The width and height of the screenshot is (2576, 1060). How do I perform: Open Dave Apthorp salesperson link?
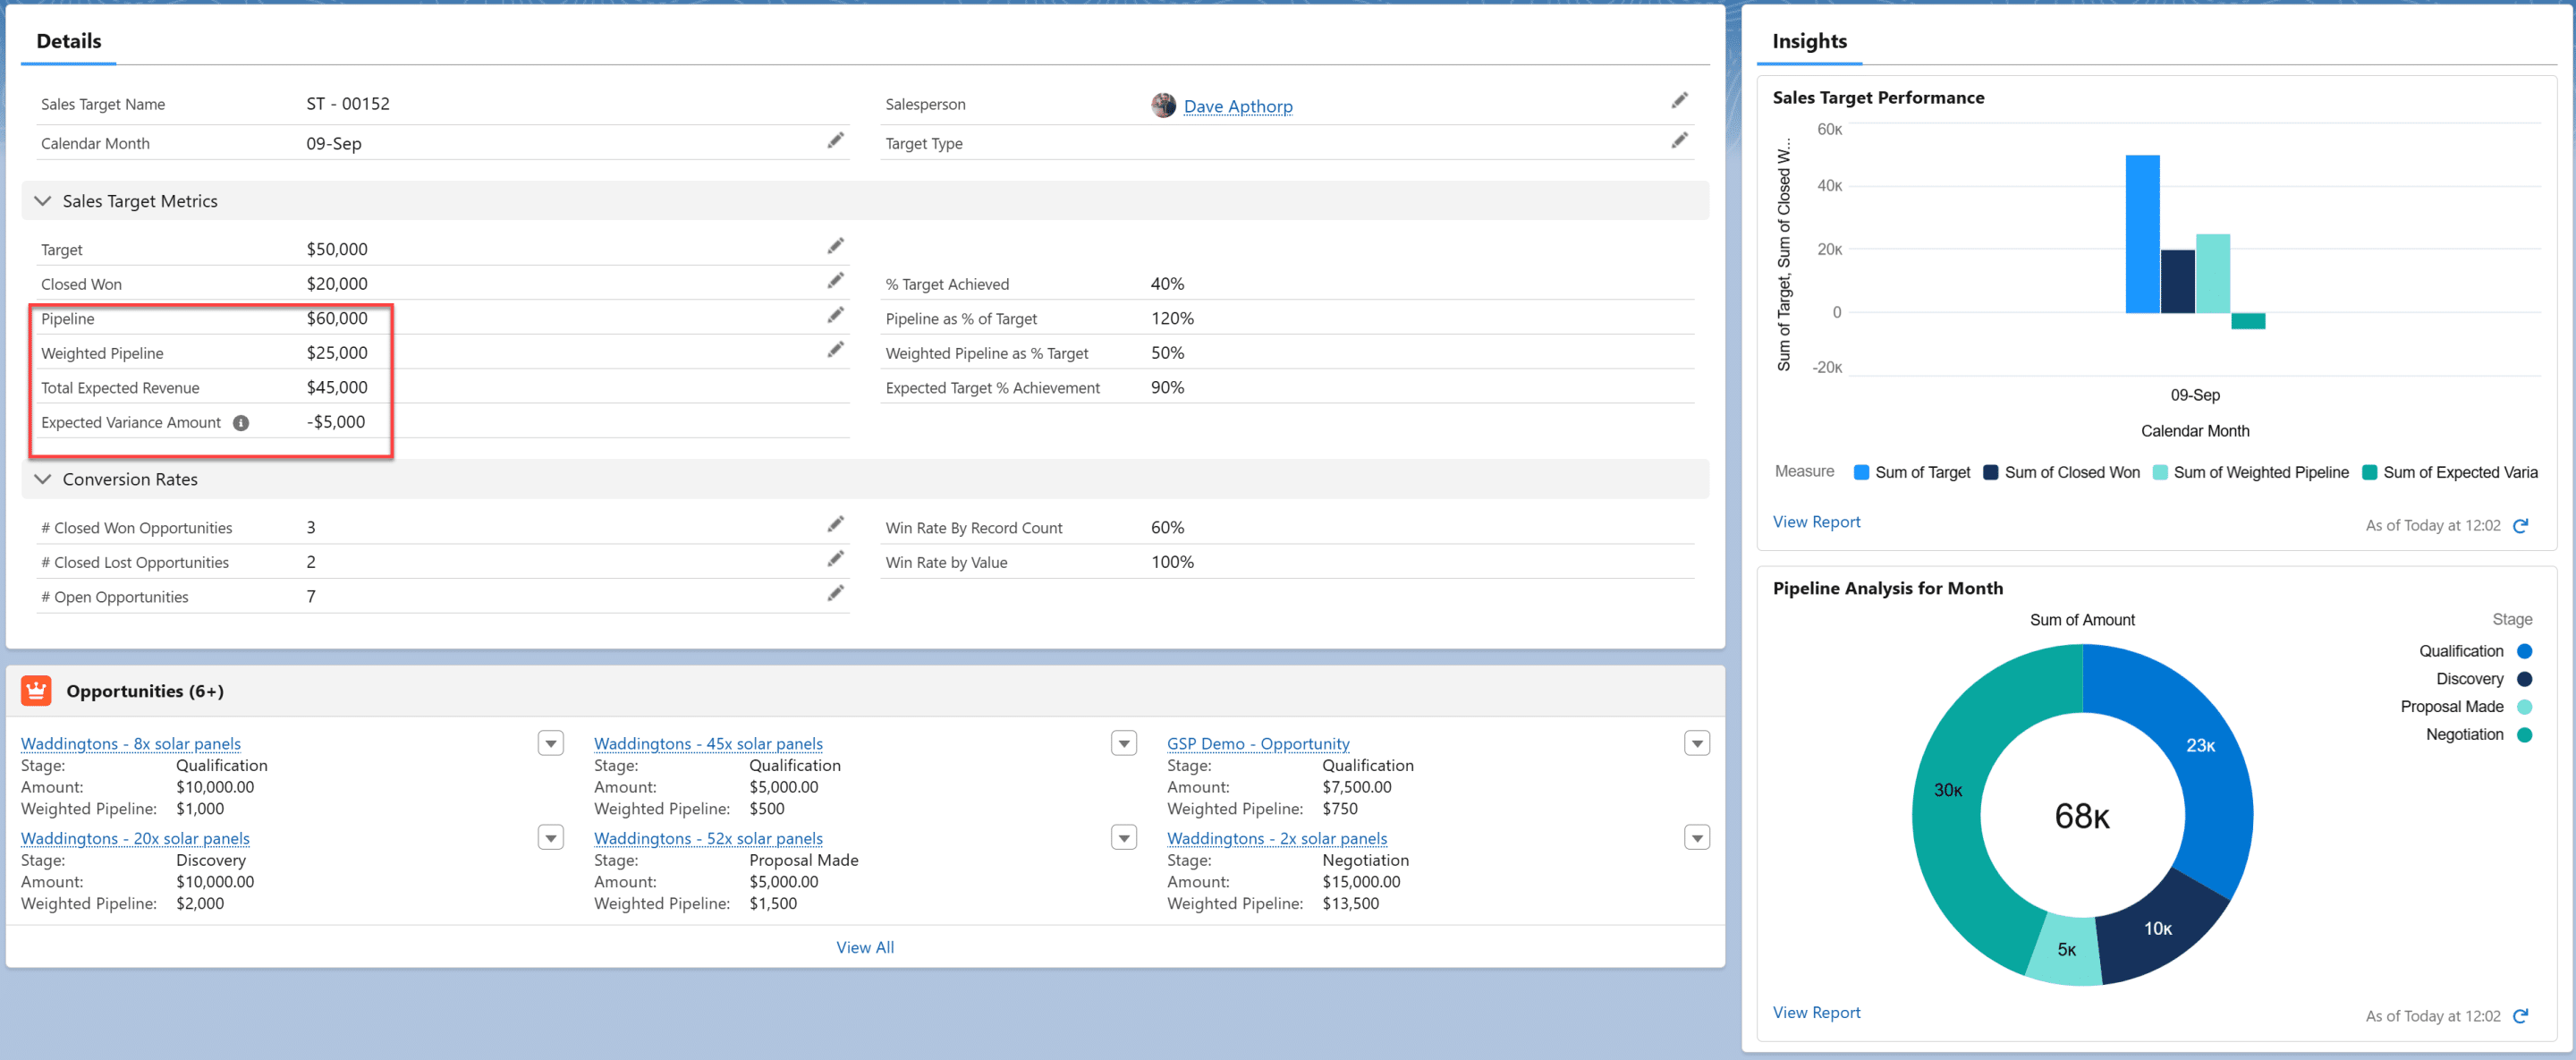[1237, 106]
